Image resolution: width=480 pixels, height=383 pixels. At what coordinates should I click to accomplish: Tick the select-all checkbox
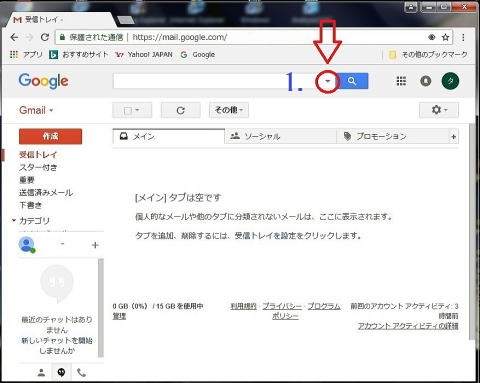pos(128,111)
